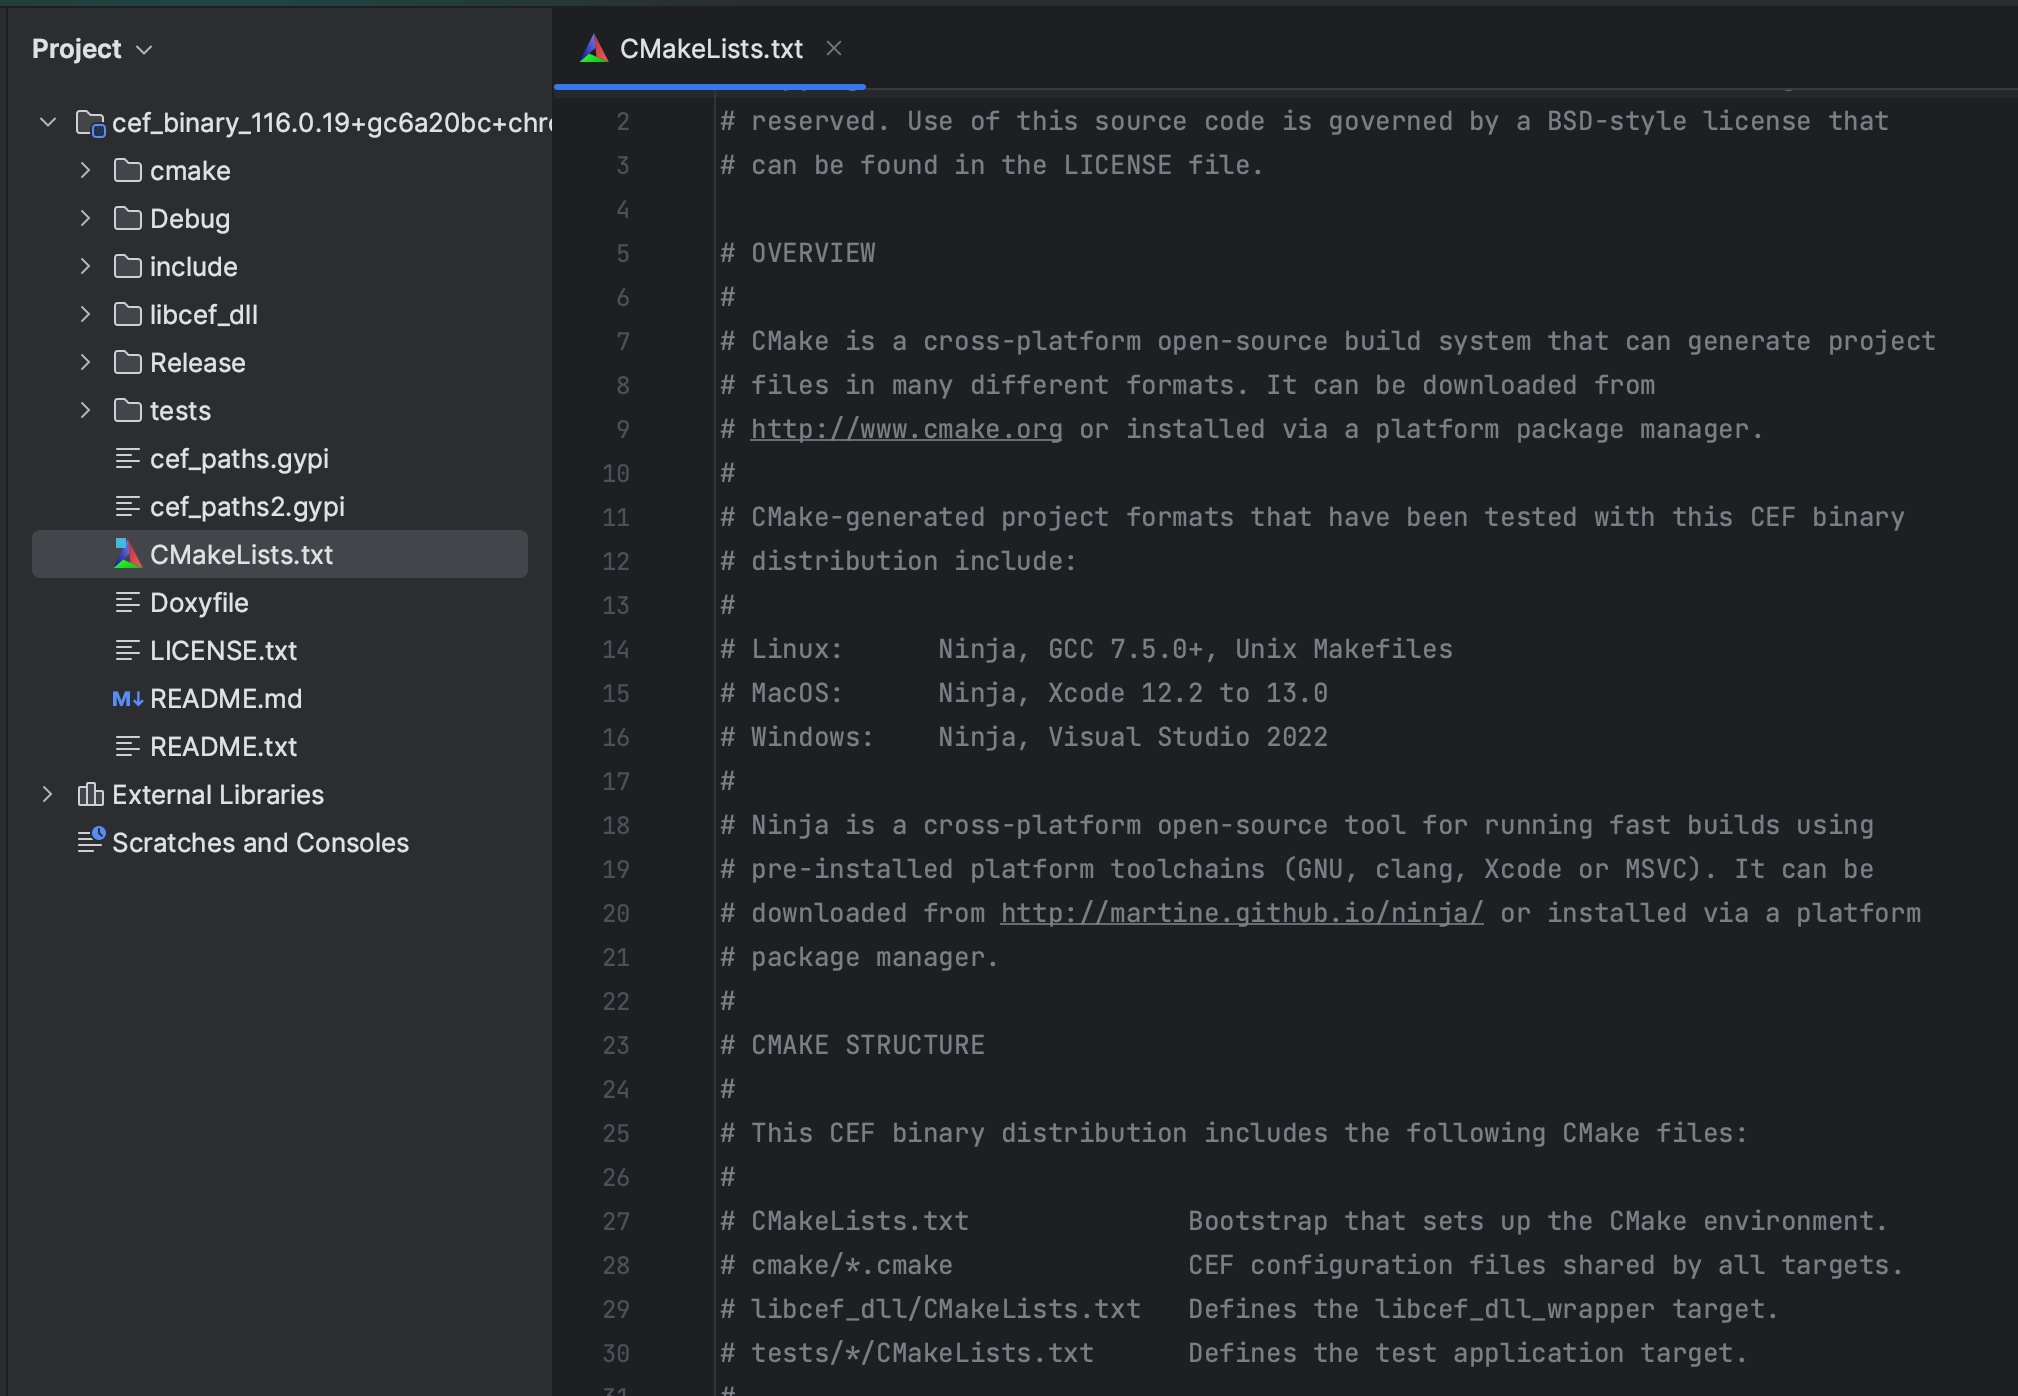The width and height of the screenshot is (2018, 1396).
Task: Open the http://martine.github.io/ninja/ link
Action: 1241,911
